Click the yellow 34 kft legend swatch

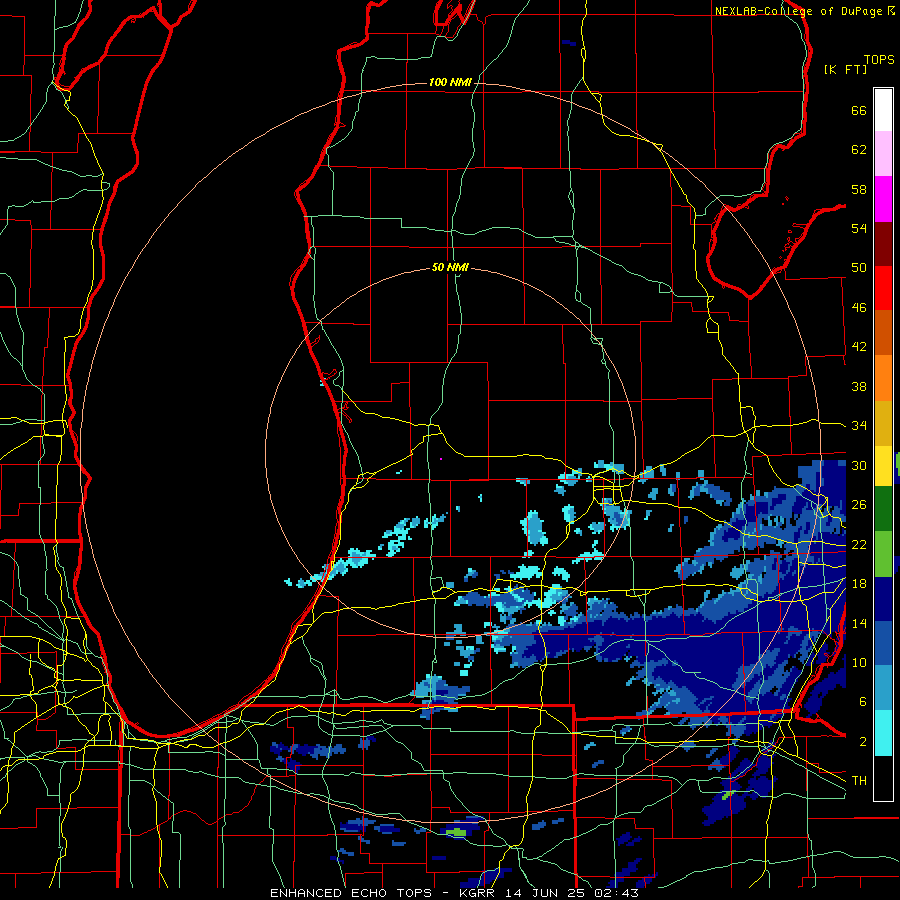click(x=883, y=466)
